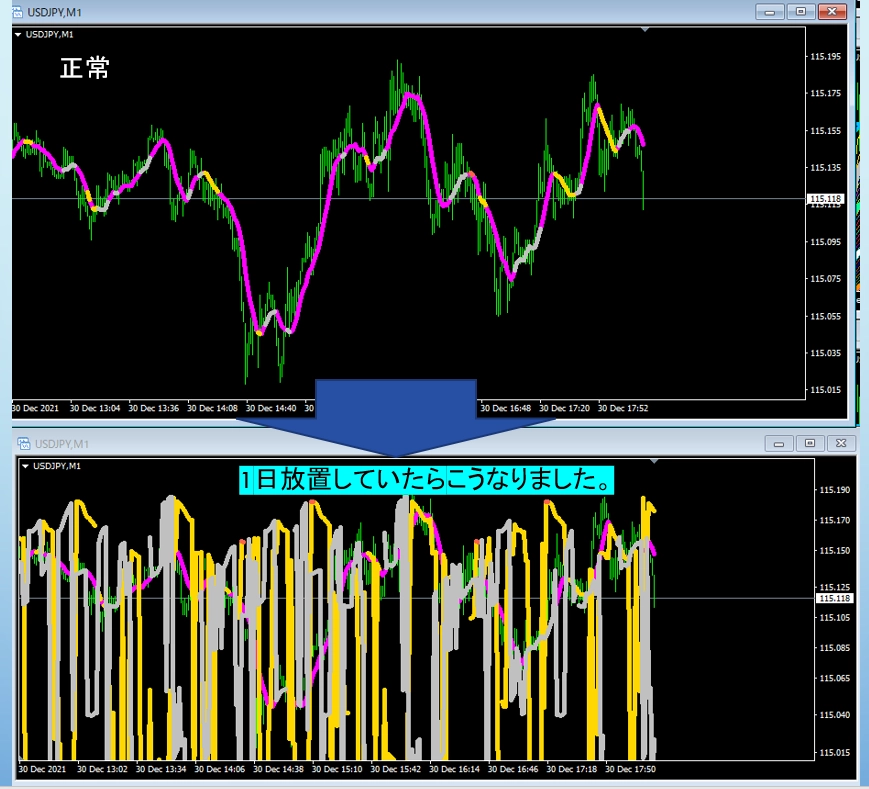The width and height of the screenshot is (869, 789).
Task: Close the top USDJPY,M1 chart window
Action: point(831,11)
